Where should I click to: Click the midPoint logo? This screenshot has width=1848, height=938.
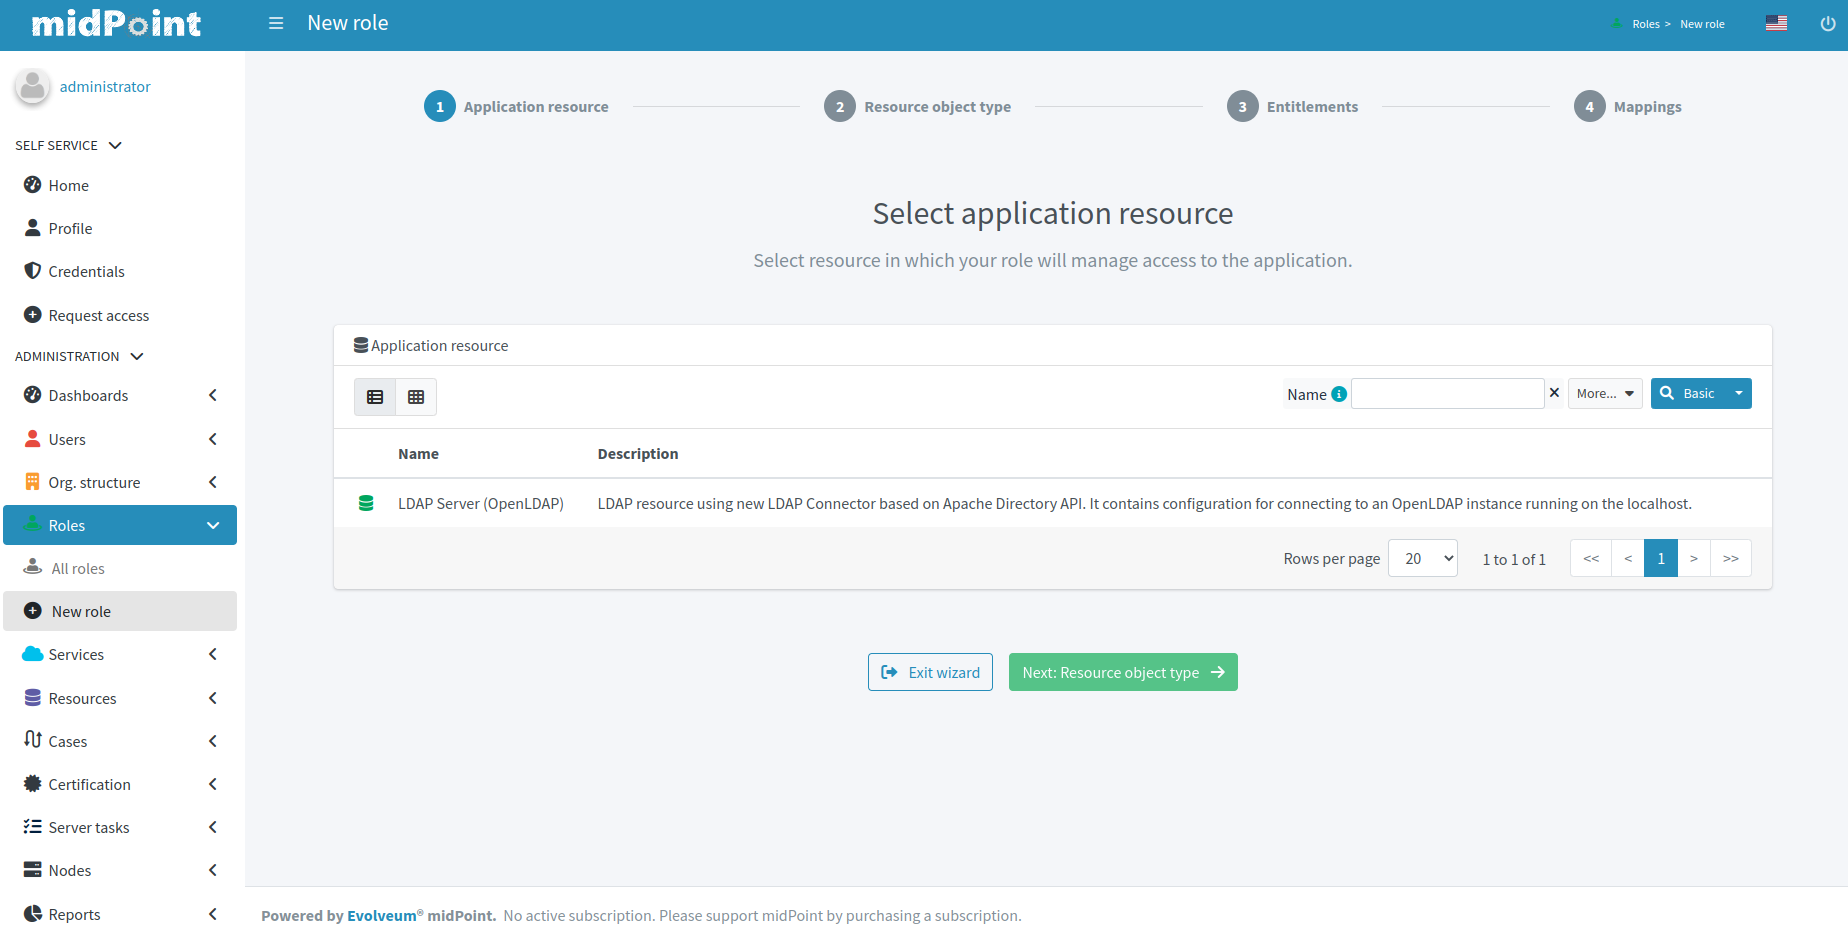(x=116, y=24)
